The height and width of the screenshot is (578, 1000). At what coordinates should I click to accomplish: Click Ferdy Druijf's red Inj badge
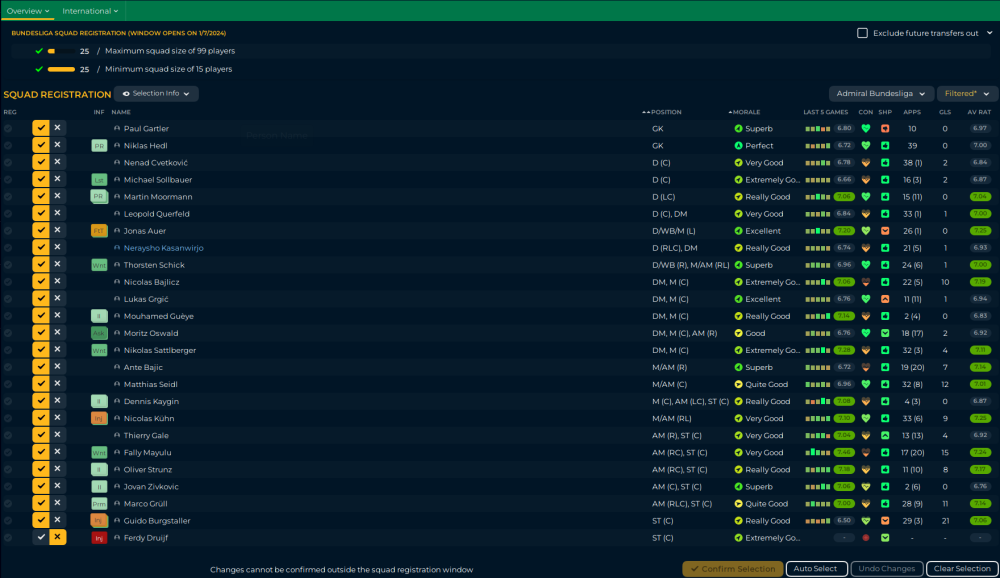(x=99, y=538)
